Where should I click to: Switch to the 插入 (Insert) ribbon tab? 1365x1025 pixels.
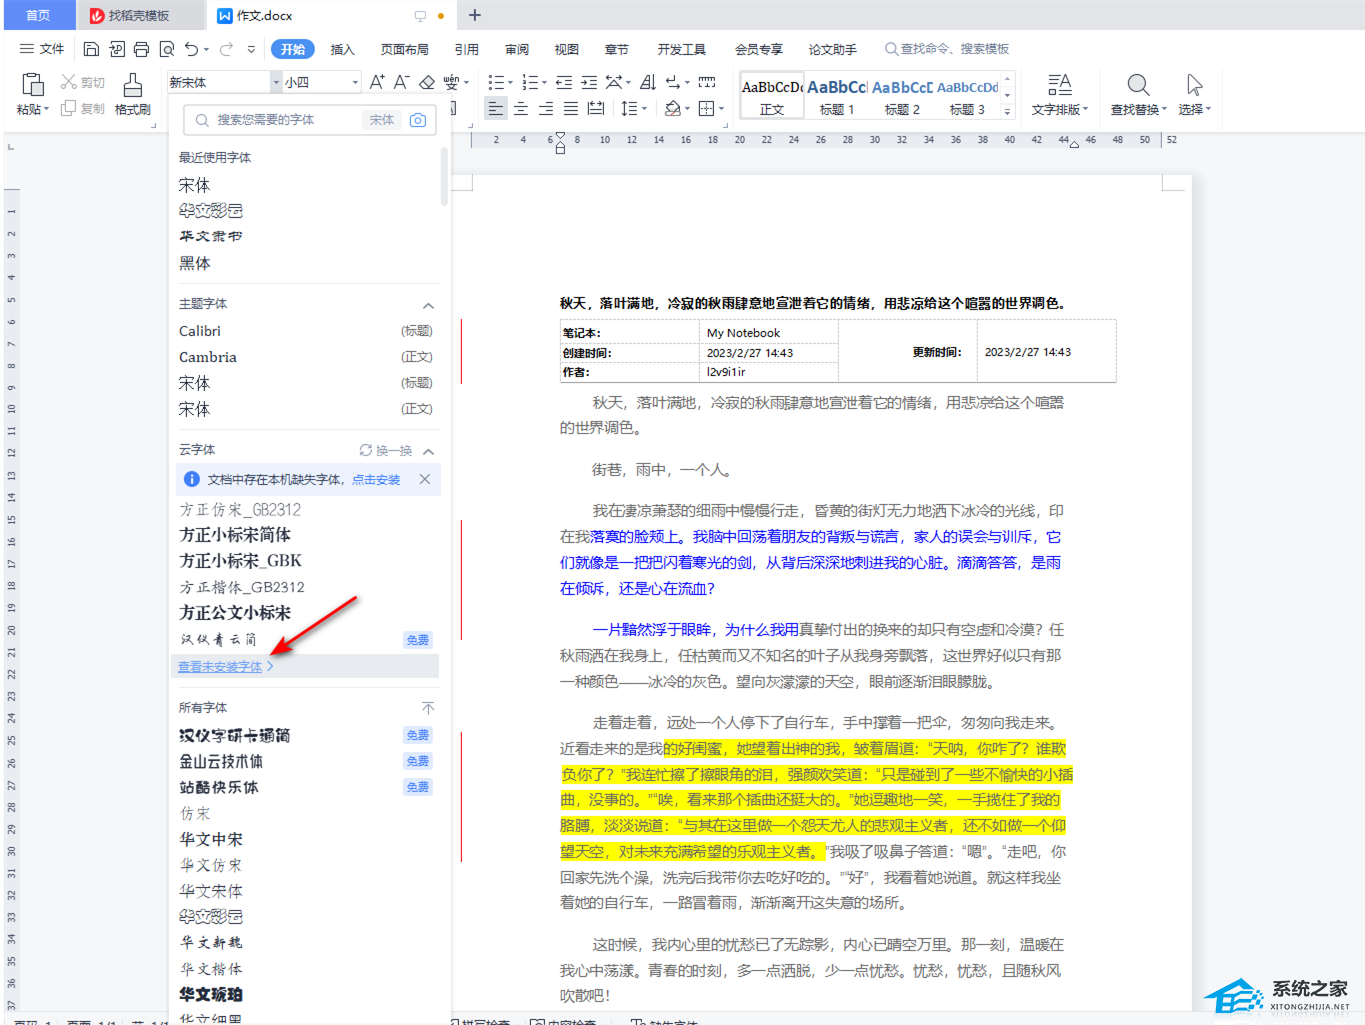pyautogui.click(x=342, y=49)
